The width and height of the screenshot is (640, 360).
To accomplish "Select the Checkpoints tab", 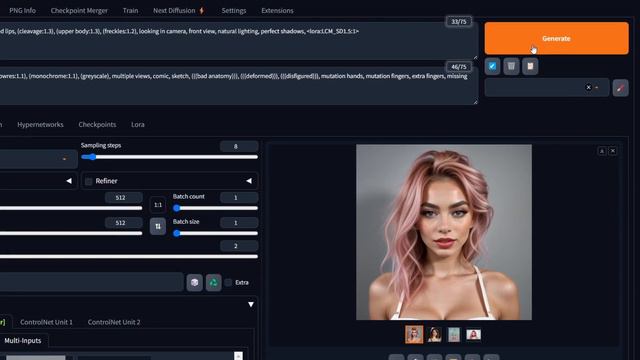I will coord(97,124).
